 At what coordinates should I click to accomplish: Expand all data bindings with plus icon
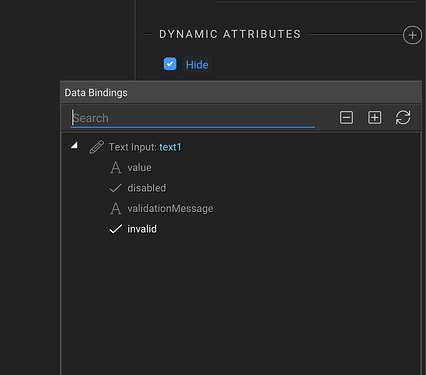375,118
